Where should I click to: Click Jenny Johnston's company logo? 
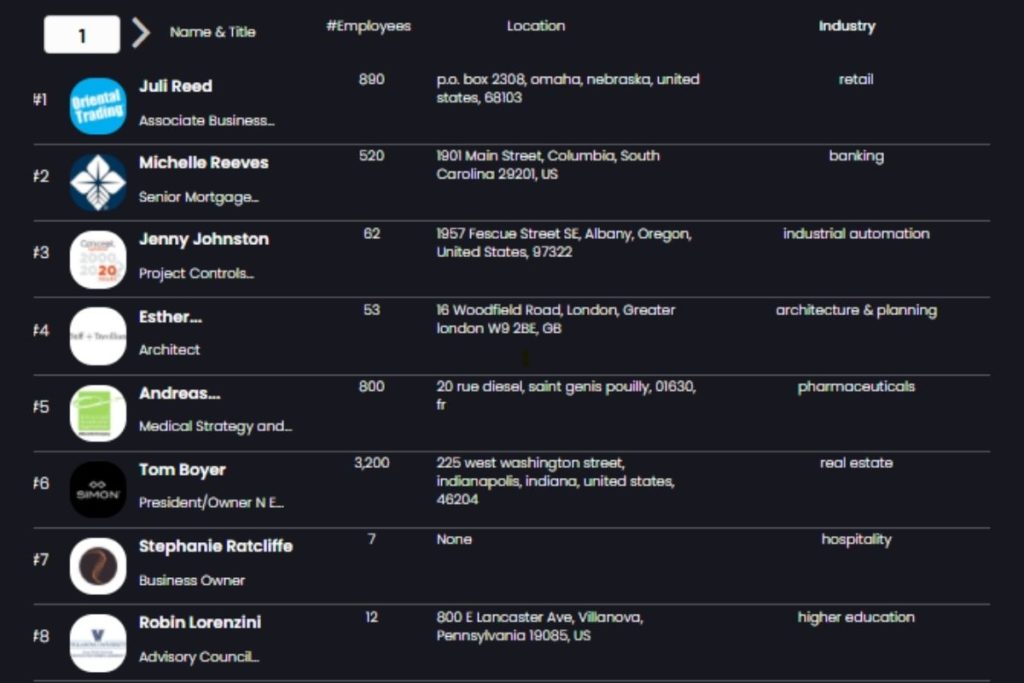tap(98, 259)
